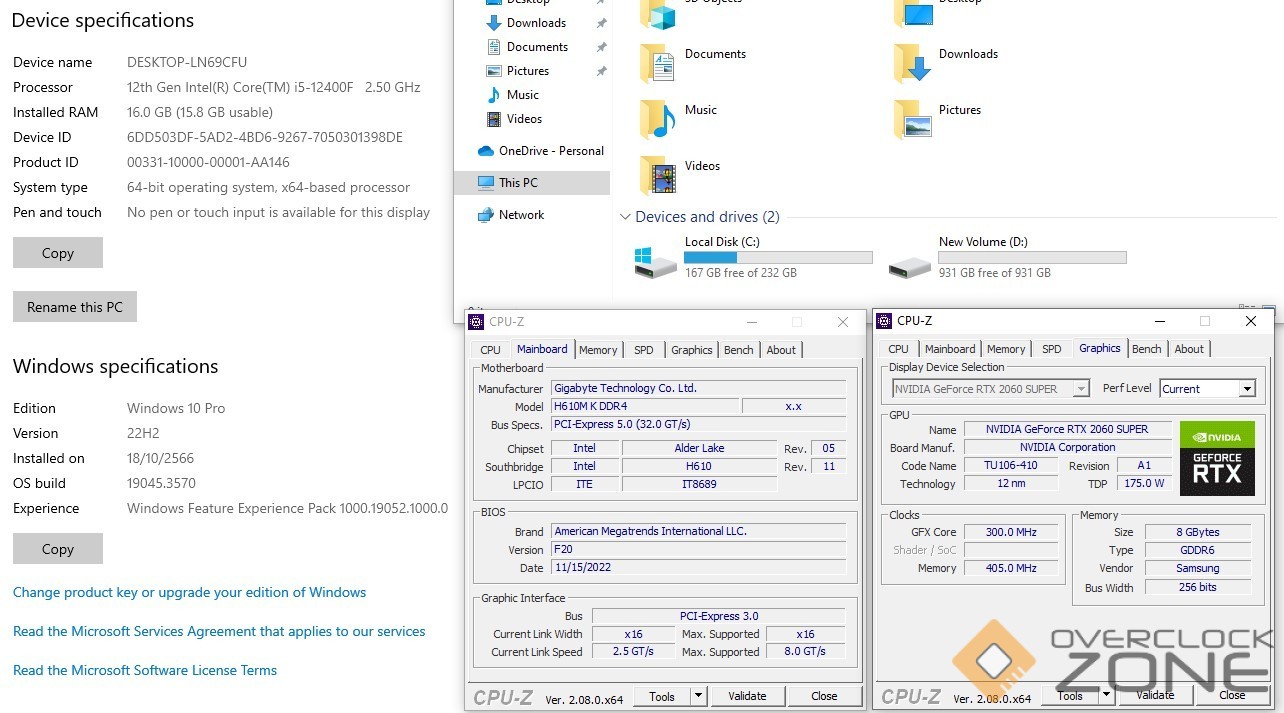Open the Videos film icon in sidebar
Viewport: 1284px width, 713px height.
[x=493, y=119]
